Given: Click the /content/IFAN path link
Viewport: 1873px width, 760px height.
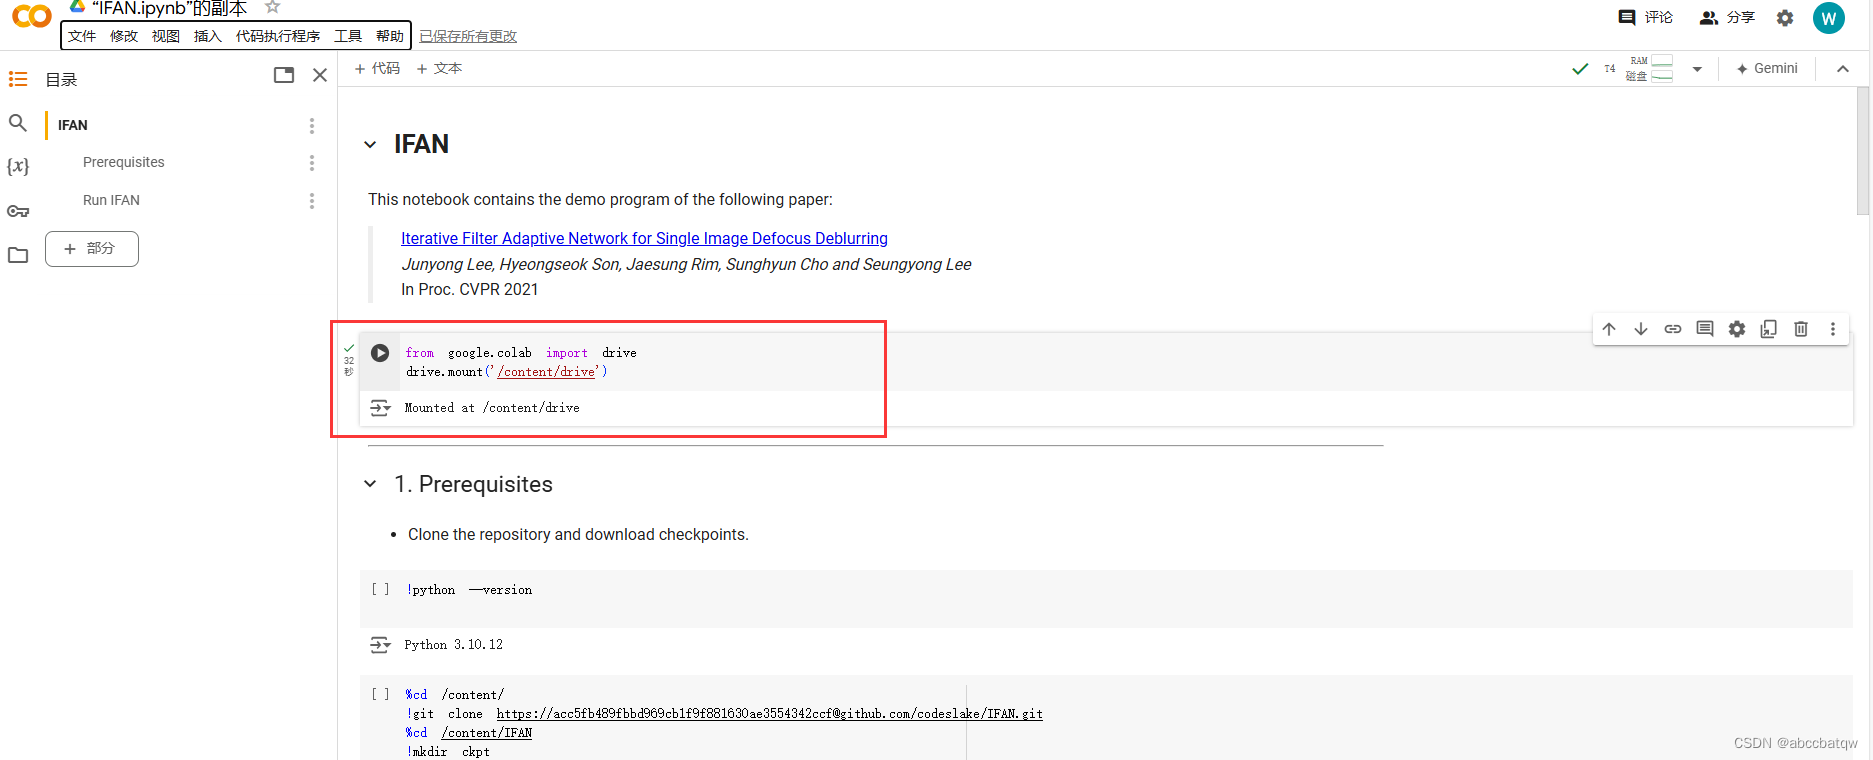Looking at the screenshot, I should [x=486, y=733].
